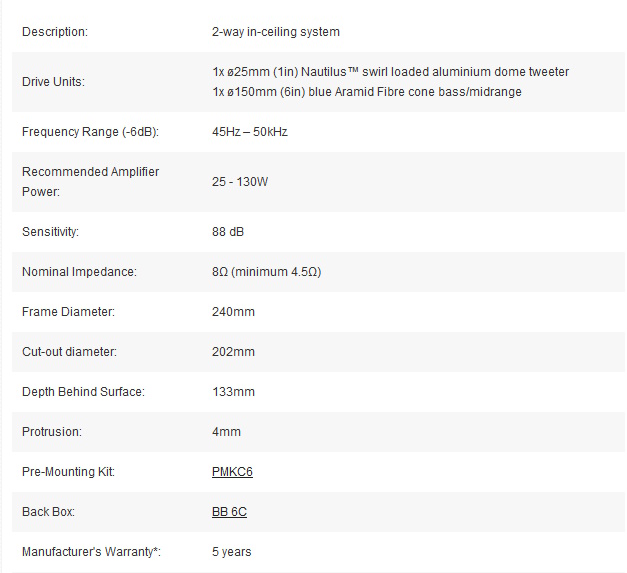Image resolution: width=627 pixels, height=573 pixels.
Task: Select the "8Ω (minimum 4.5Ω)" value
Action: tap(266, 272)
